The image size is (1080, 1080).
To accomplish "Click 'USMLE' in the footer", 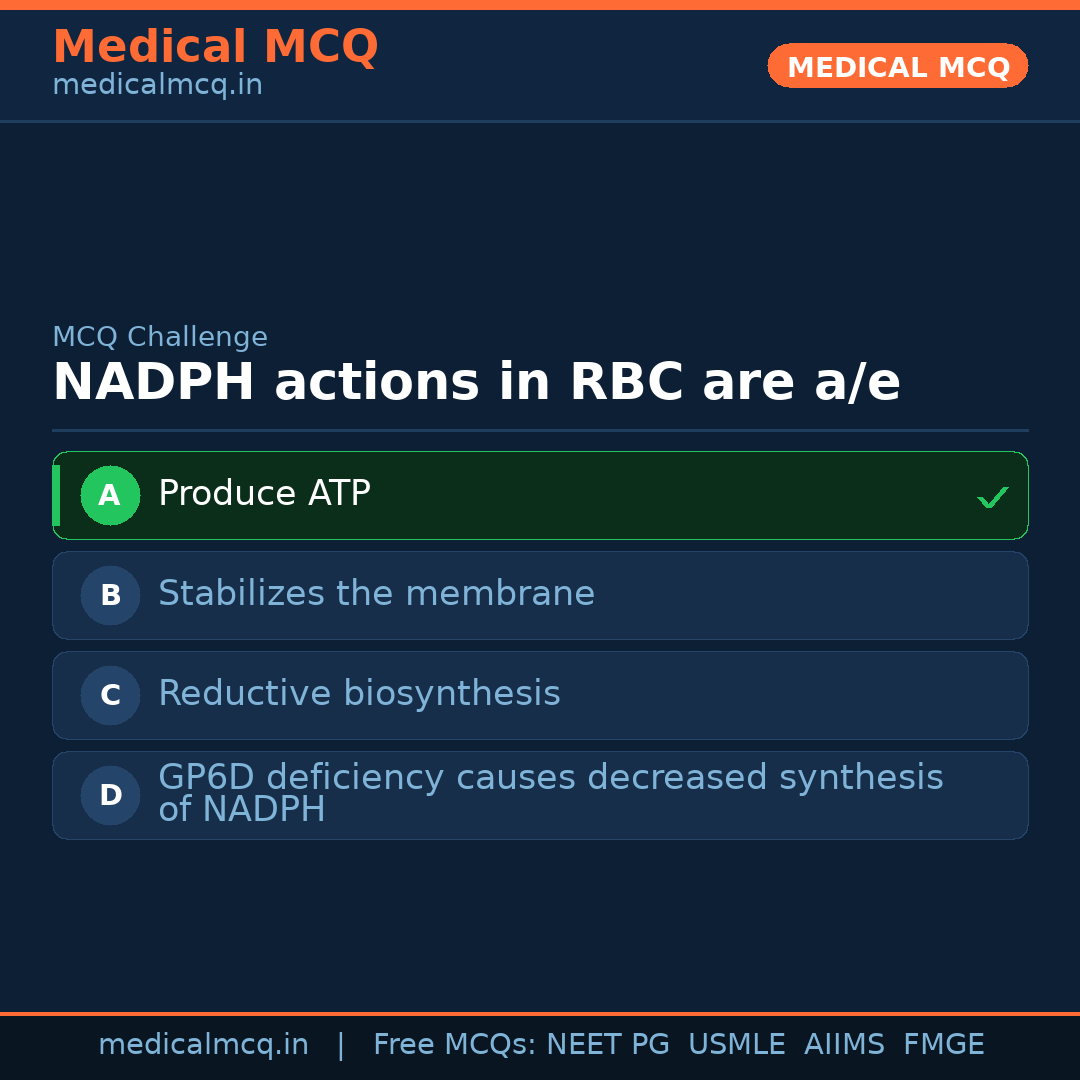I will click(736, 1045).
